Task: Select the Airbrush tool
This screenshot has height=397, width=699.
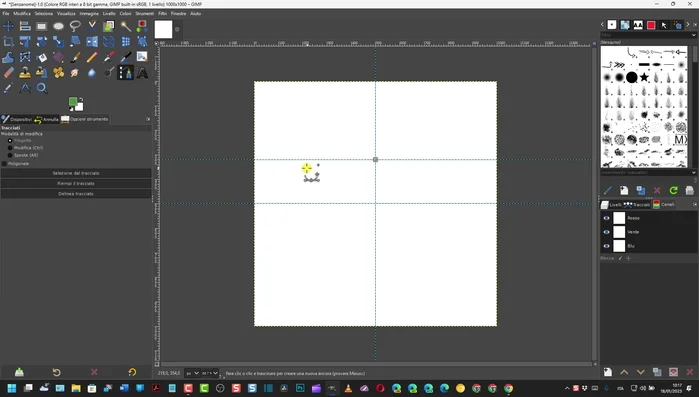Action: 109,57
